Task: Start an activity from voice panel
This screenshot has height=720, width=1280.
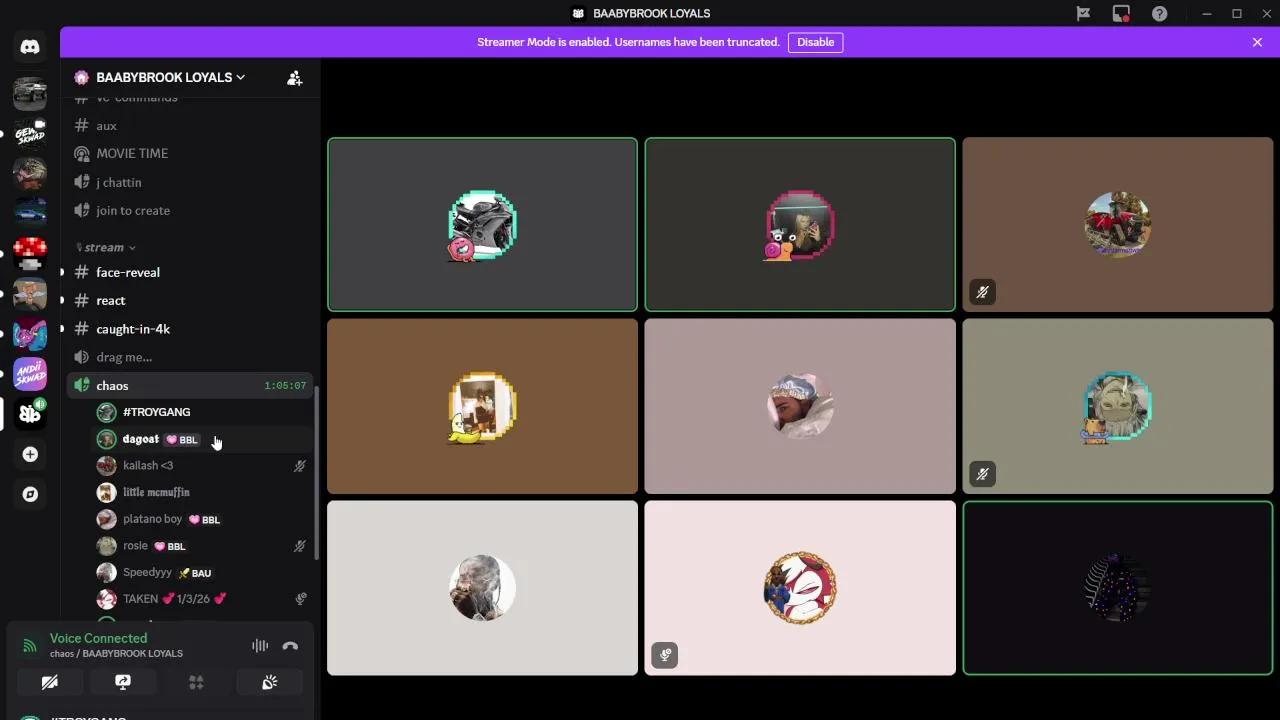Action: point(196,682)
